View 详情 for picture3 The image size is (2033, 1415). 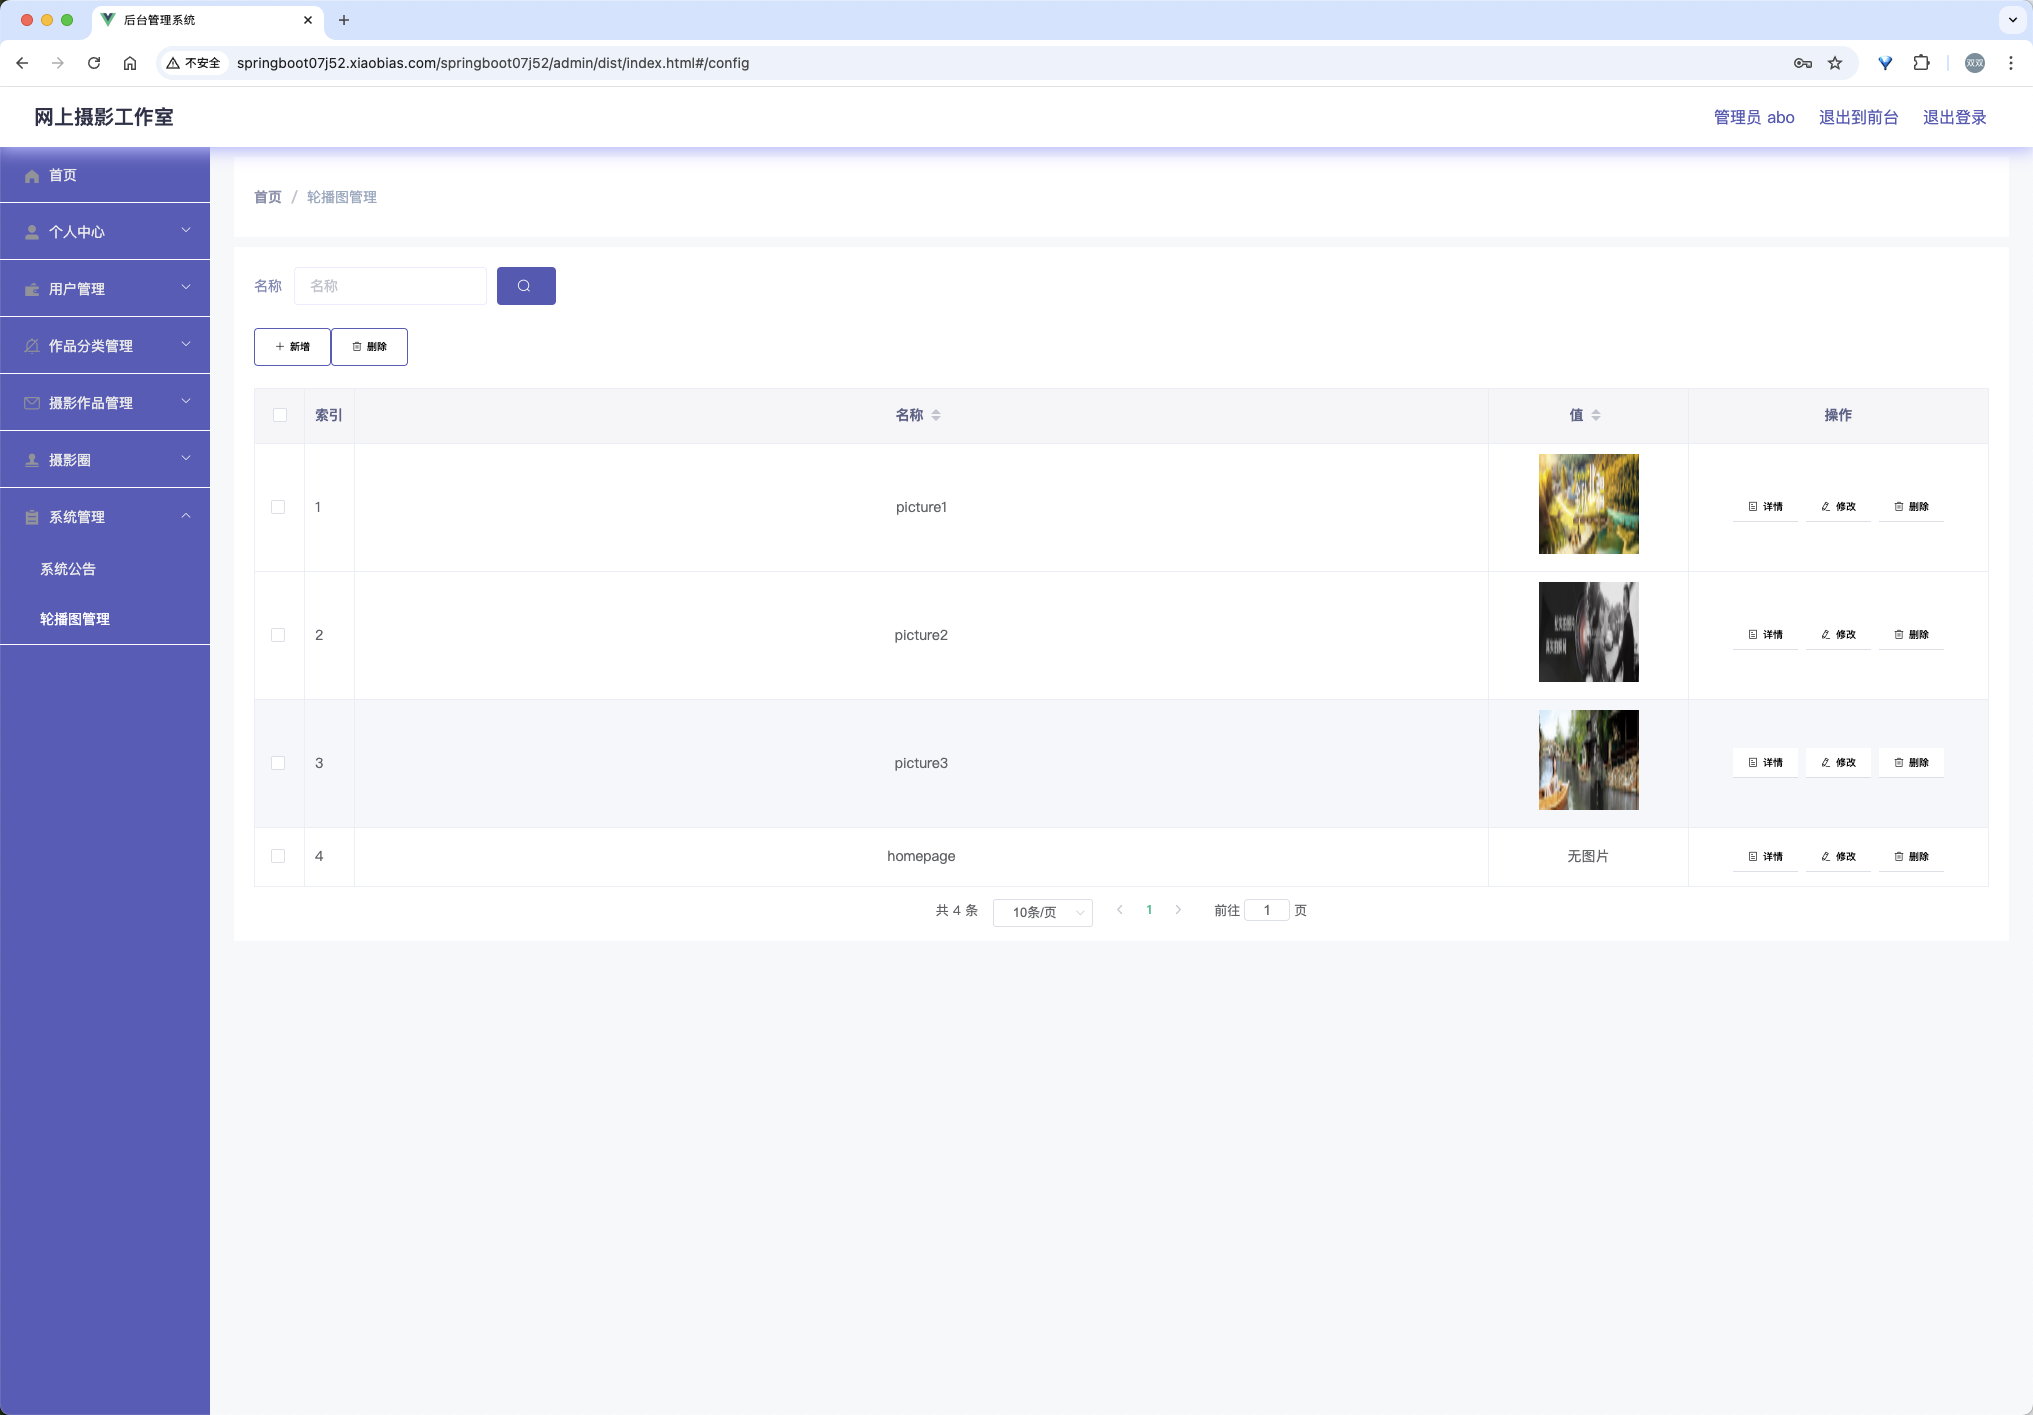[1765, 763]
